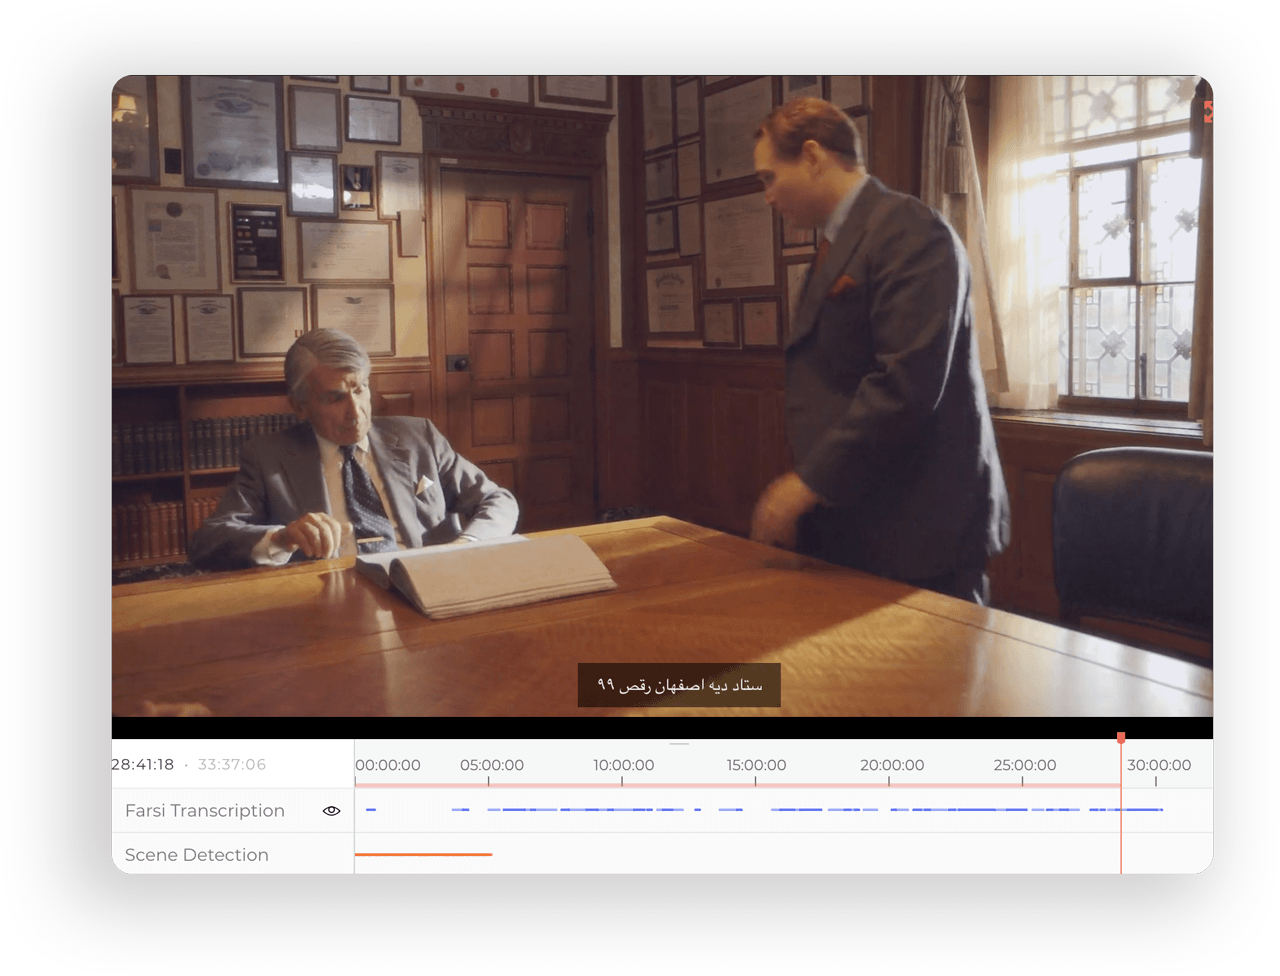
Task: Select the Scene Detection track label
Action: click(x=197, y=855)
